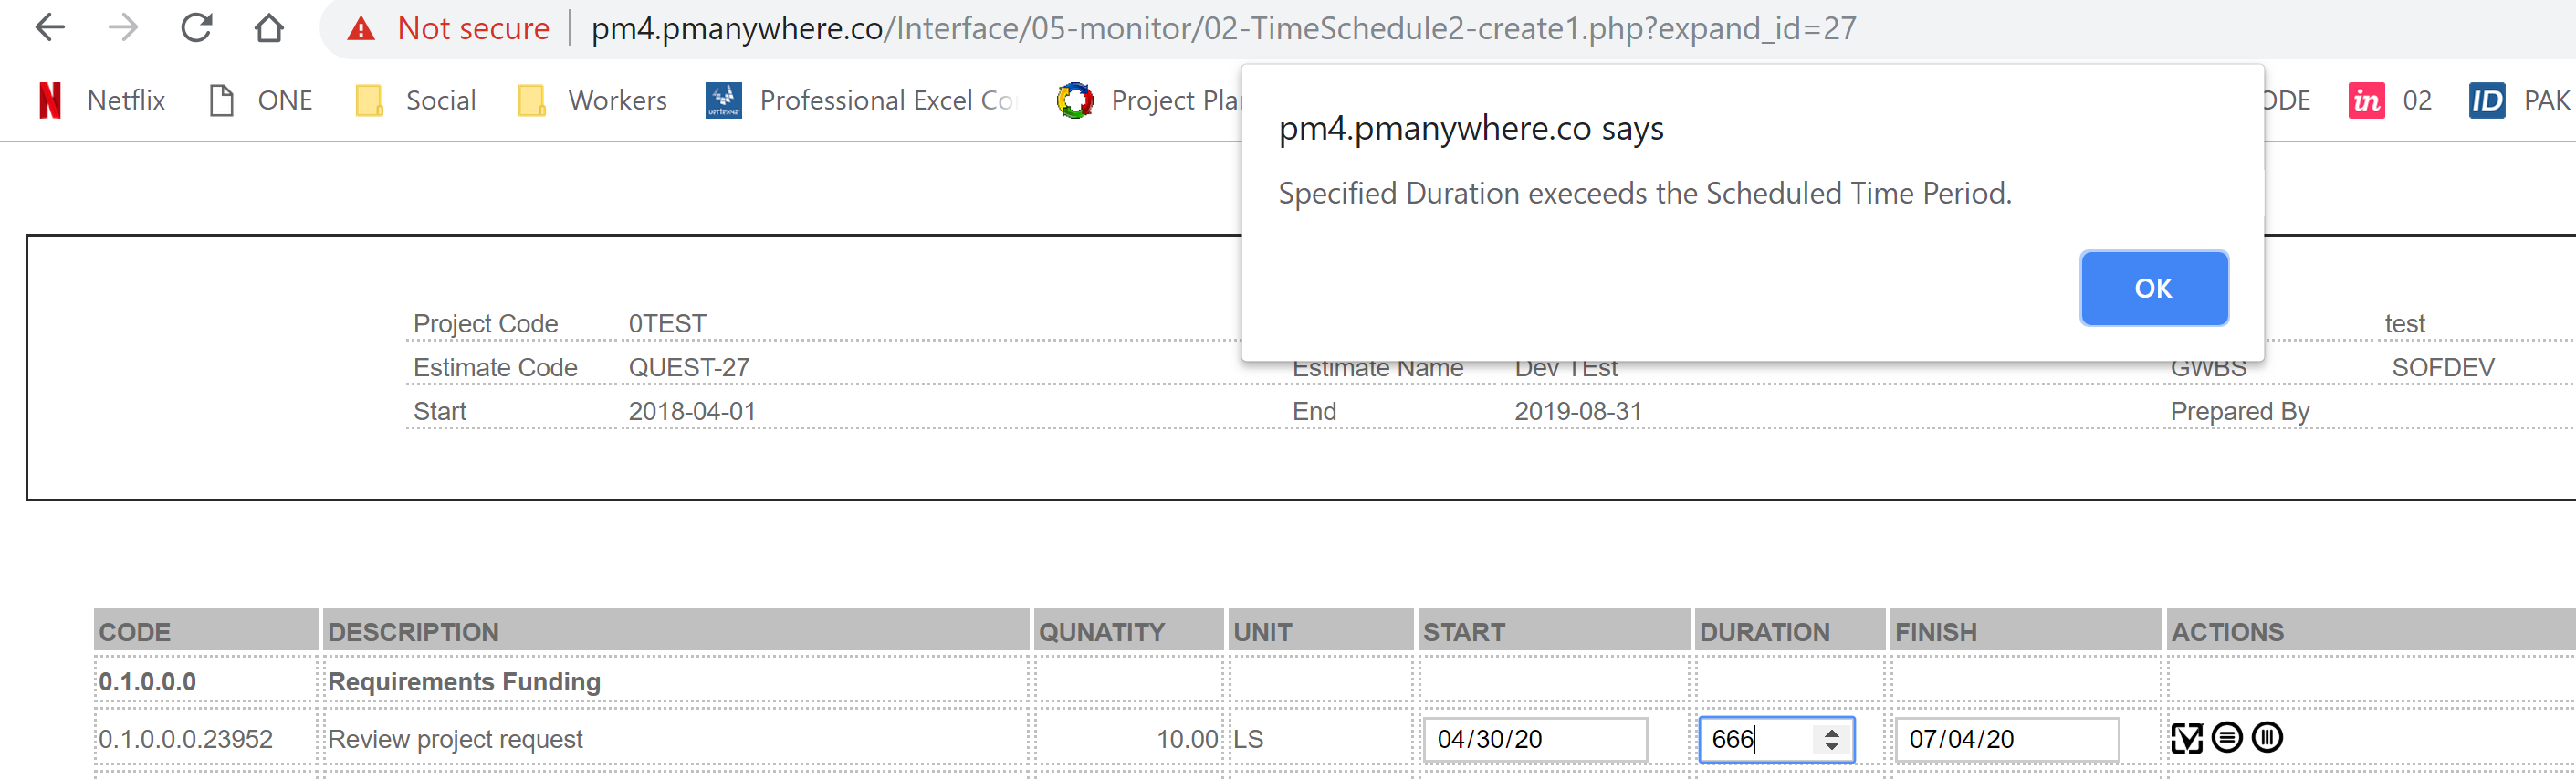The height and width of the screenshot is (780, 2576).
Task: Click the circled vertical-lines action icon
Action: (2267, 738)
